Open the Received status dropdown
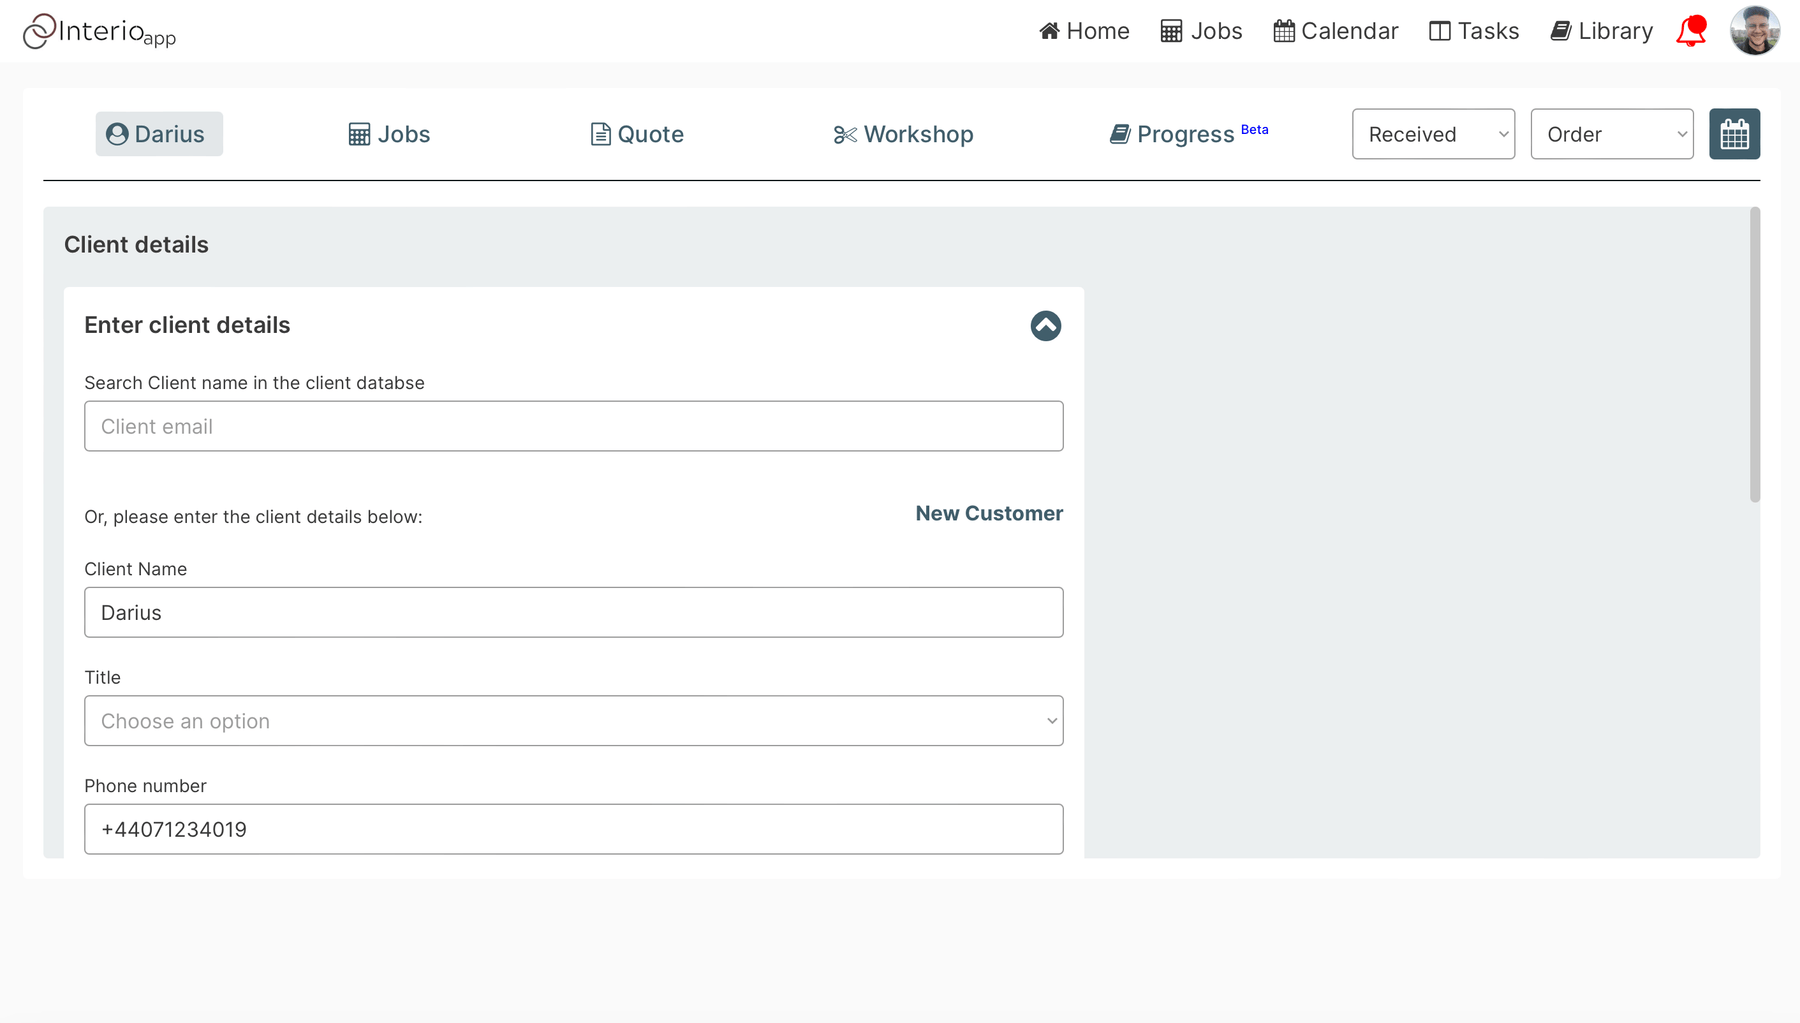1800x1023 pixels. (x=1433, y=134)
